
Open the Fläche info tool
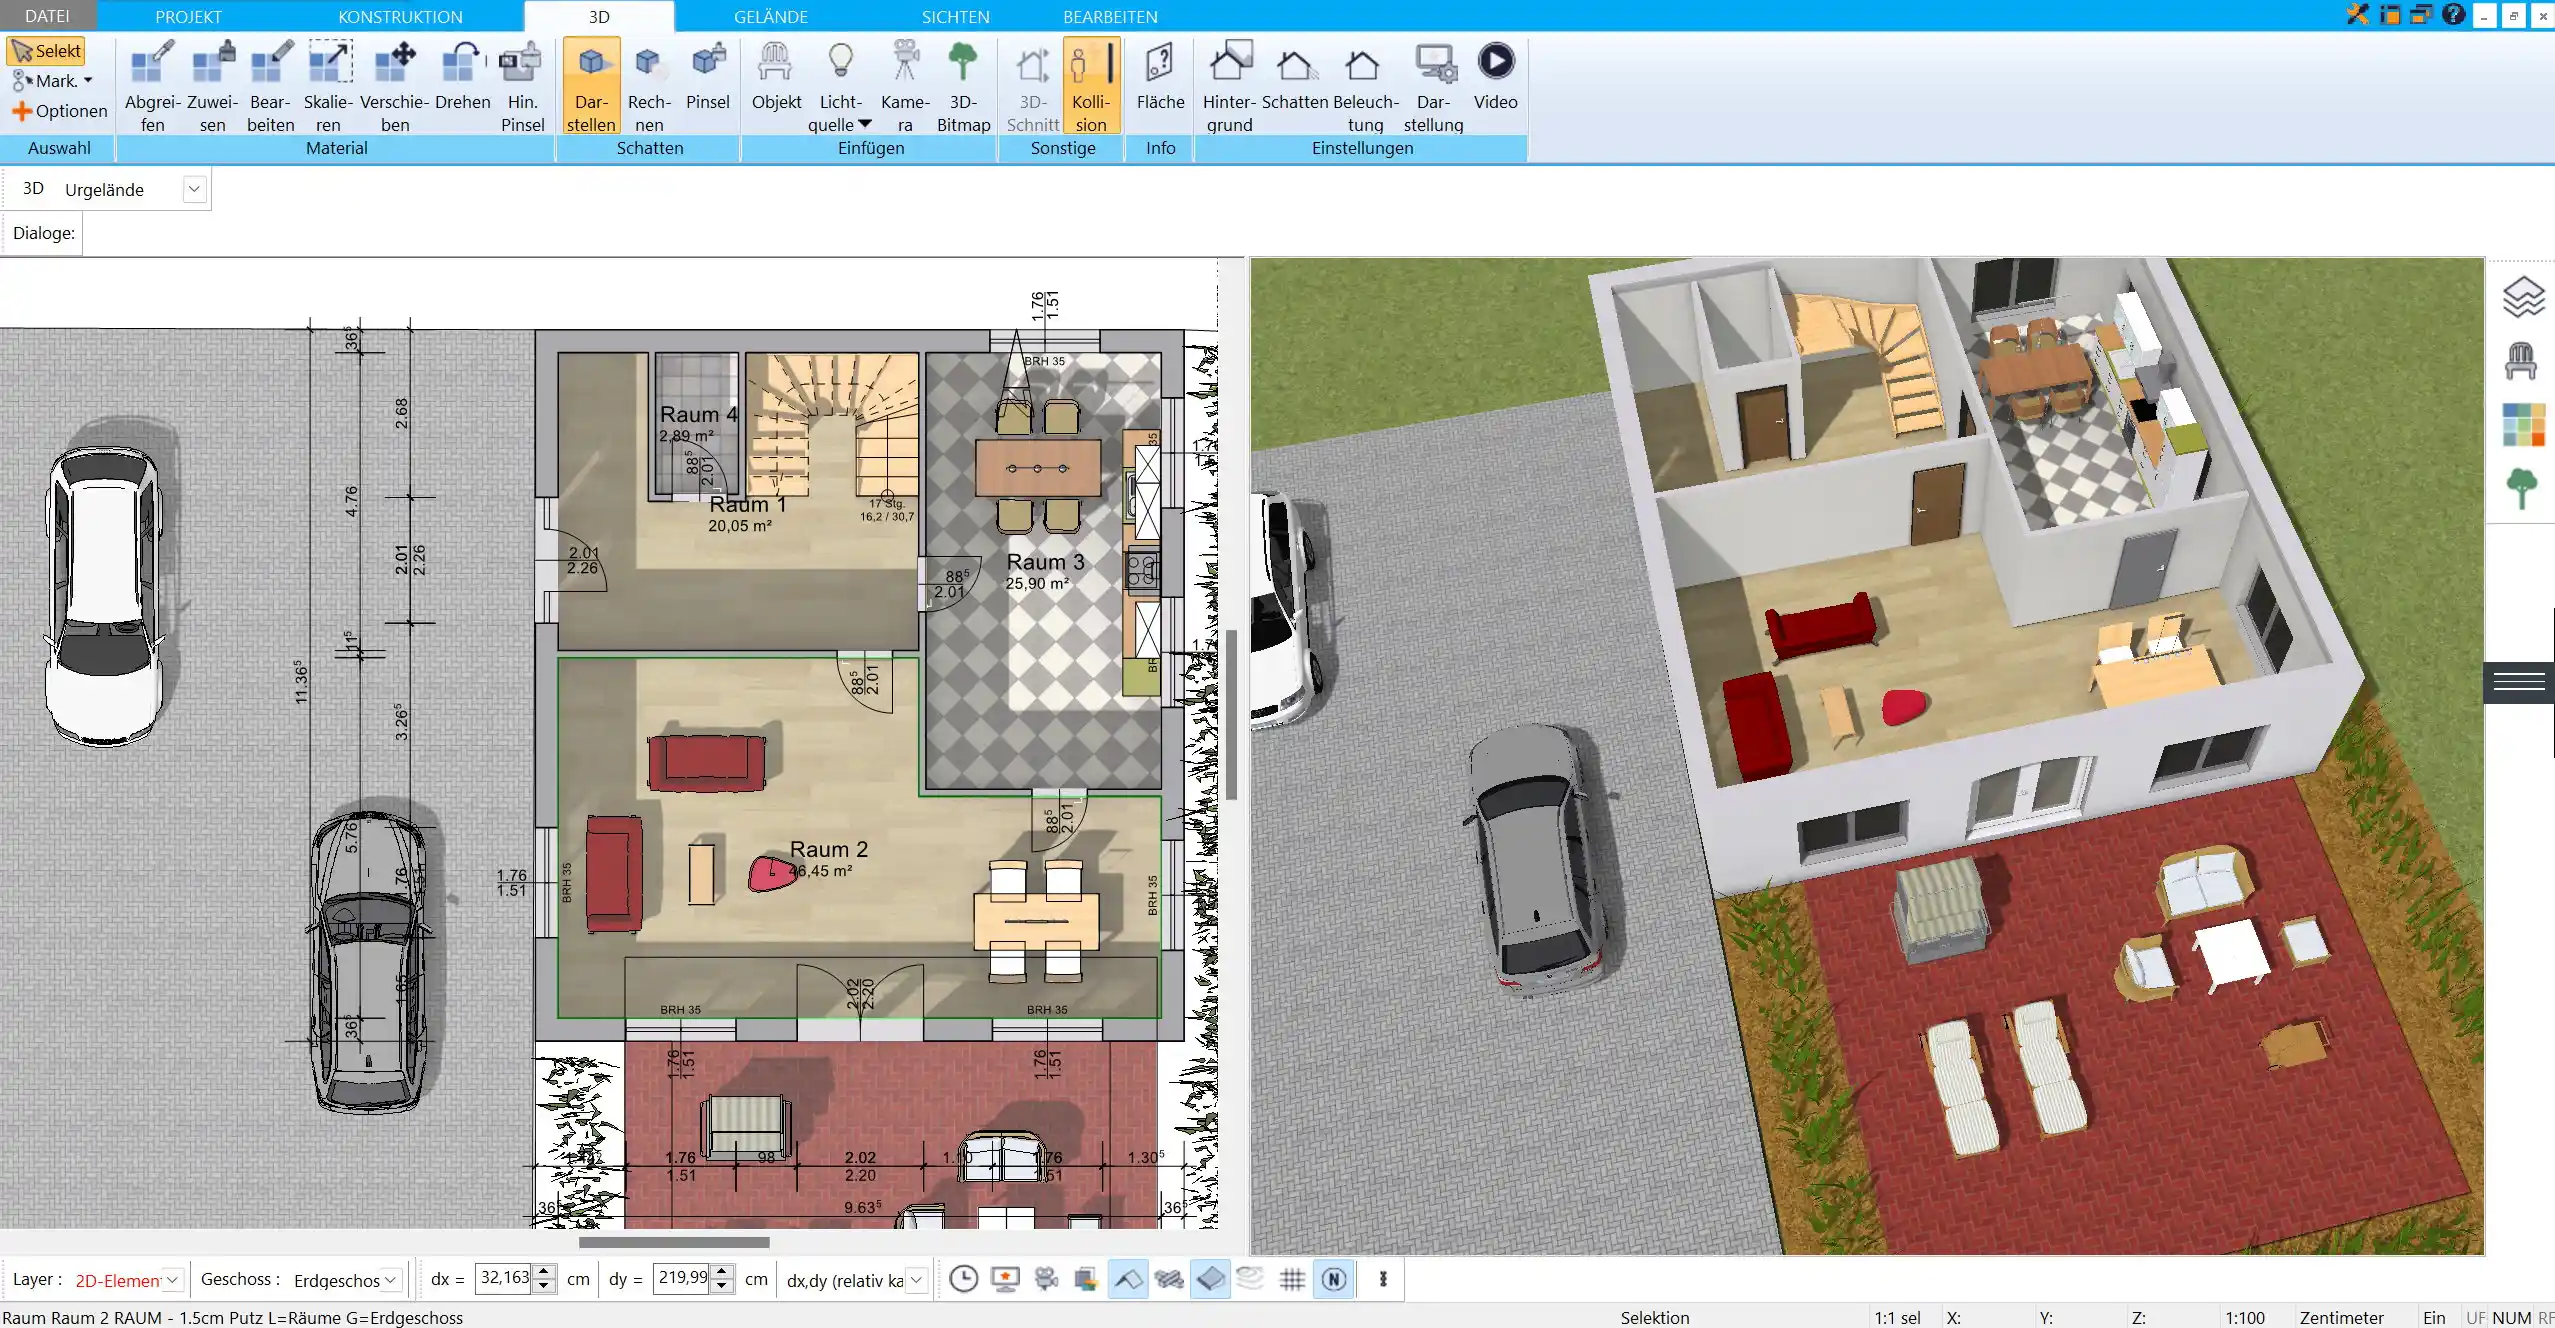tap(1160, 75)
